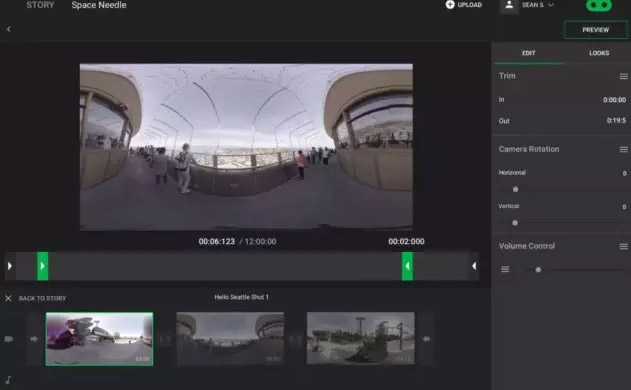Collapse the Trim section menu icon
The image size is (631, 390).
pyautogui.click(x=623, y=76)
